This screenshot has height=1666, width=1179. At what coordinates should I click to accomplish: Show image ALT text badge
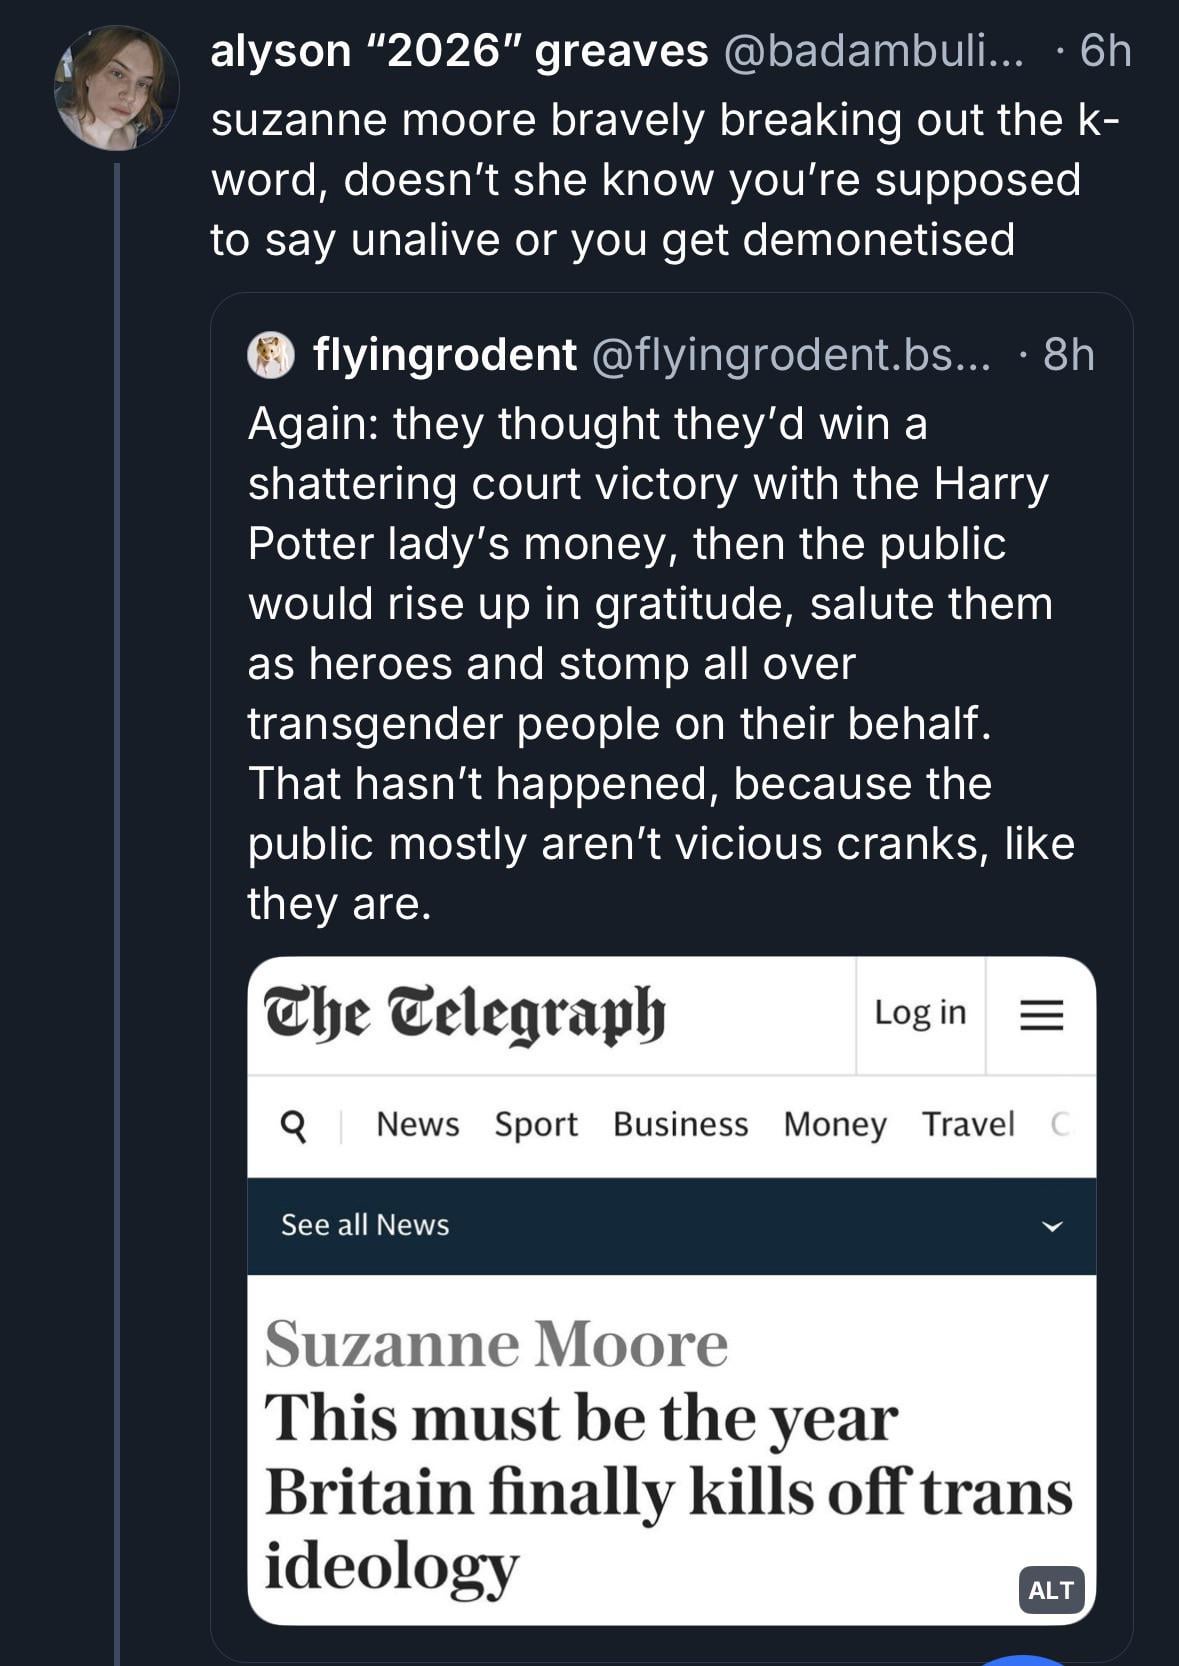(1050, 1589)
